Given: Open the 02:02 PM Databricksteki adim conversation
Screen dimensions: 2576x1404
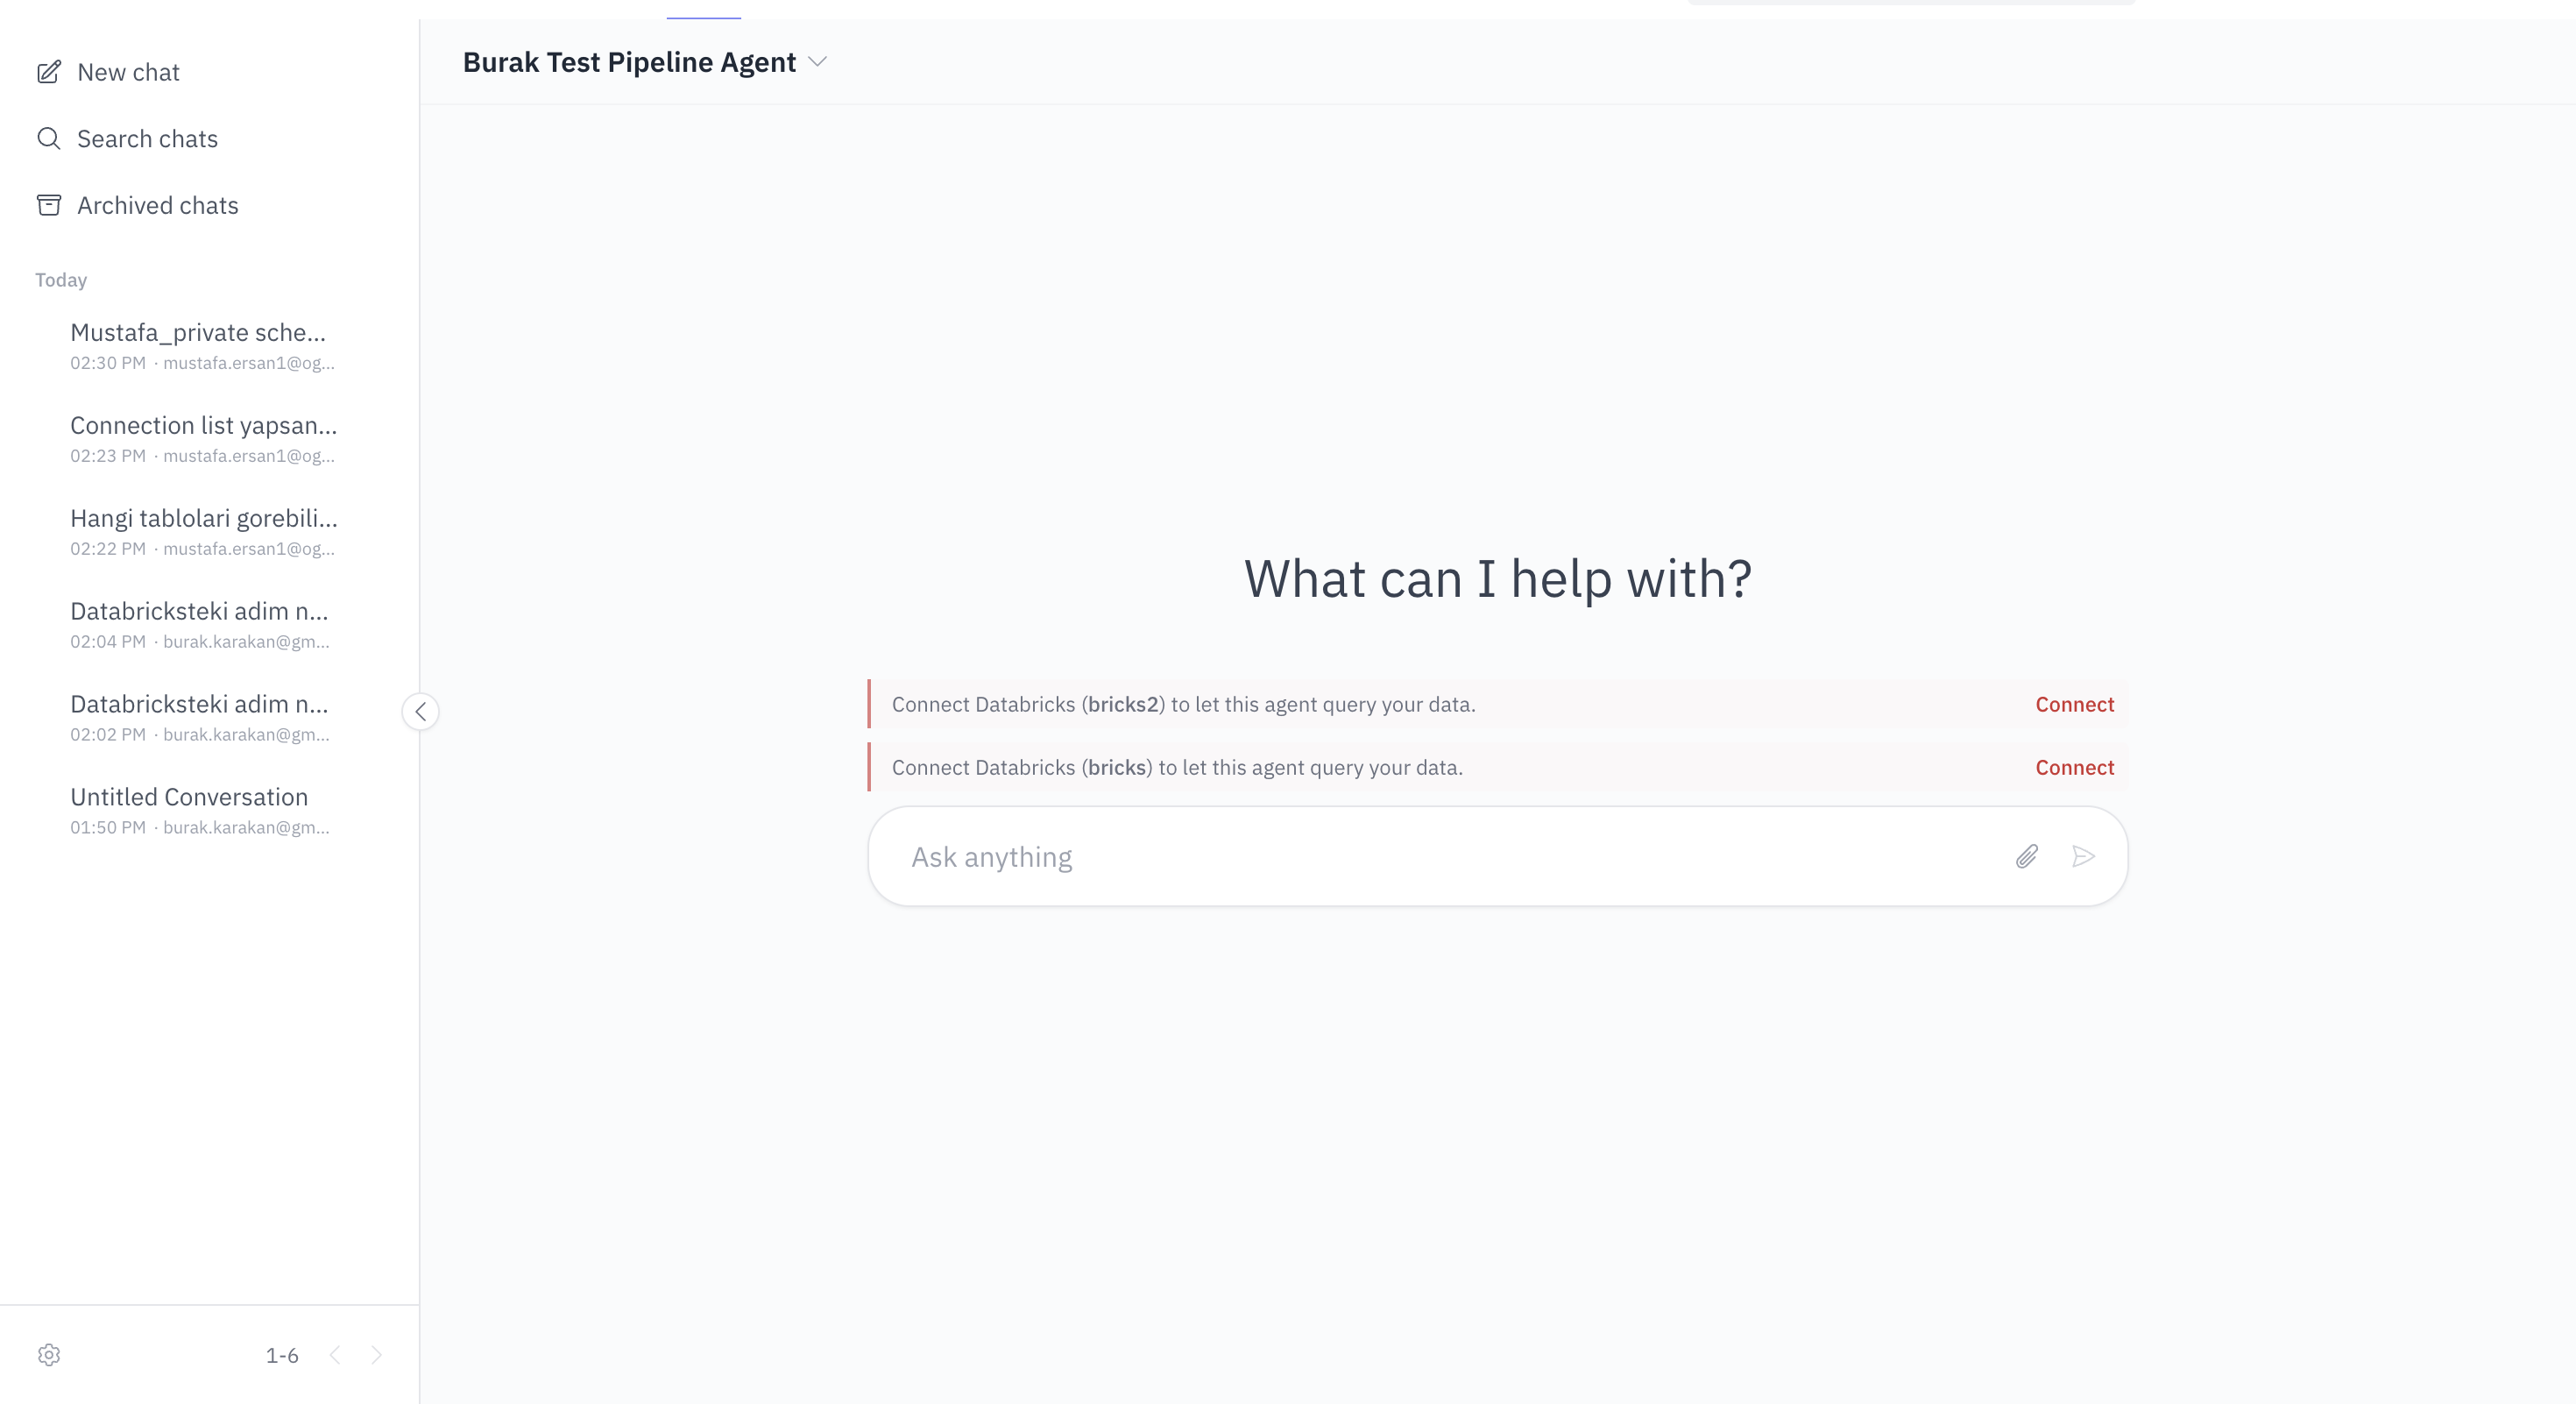Looking at the screenshot, I should [x=204, y=718].
